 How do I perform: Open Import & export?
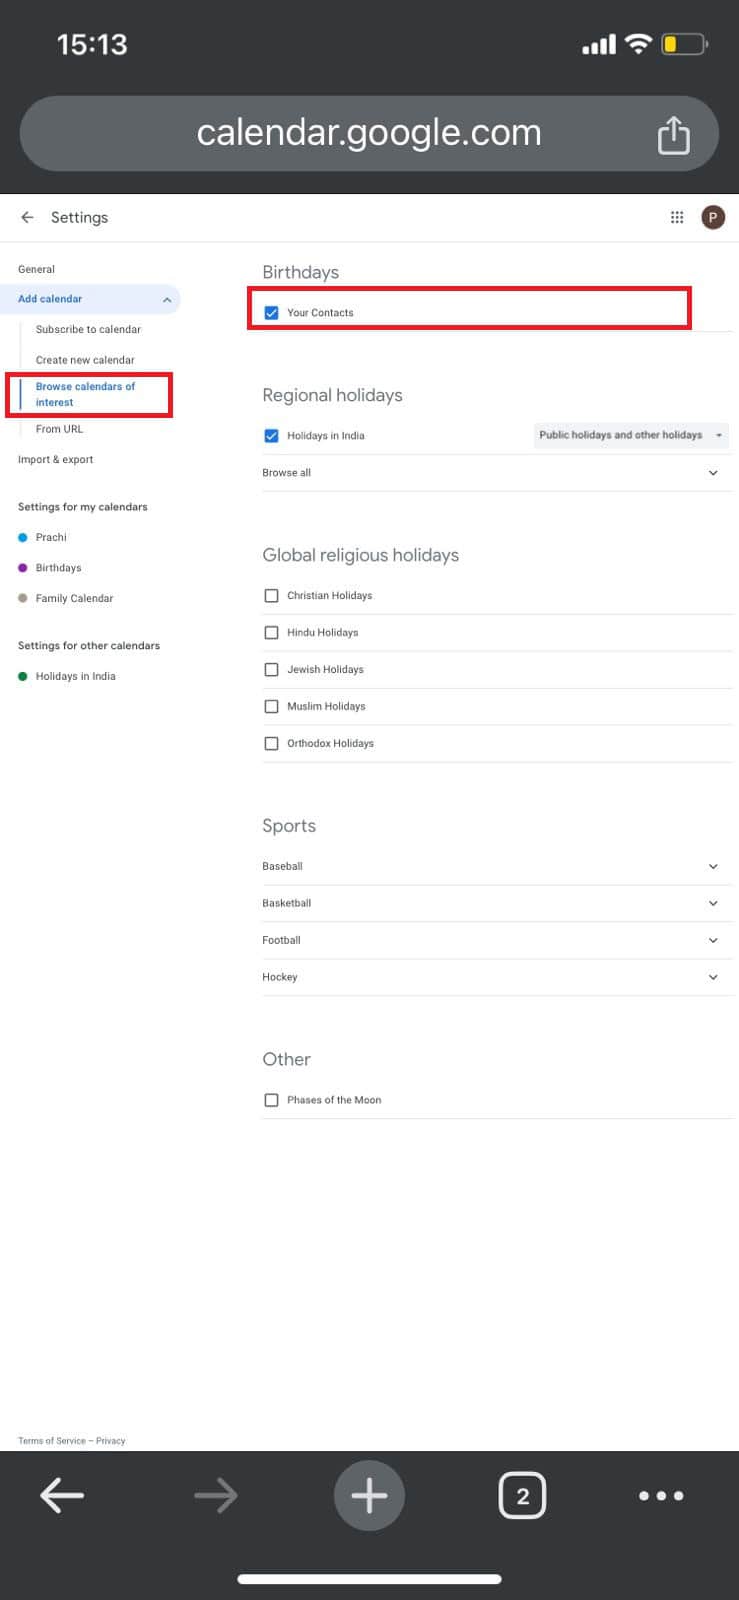tap(55, 460)
